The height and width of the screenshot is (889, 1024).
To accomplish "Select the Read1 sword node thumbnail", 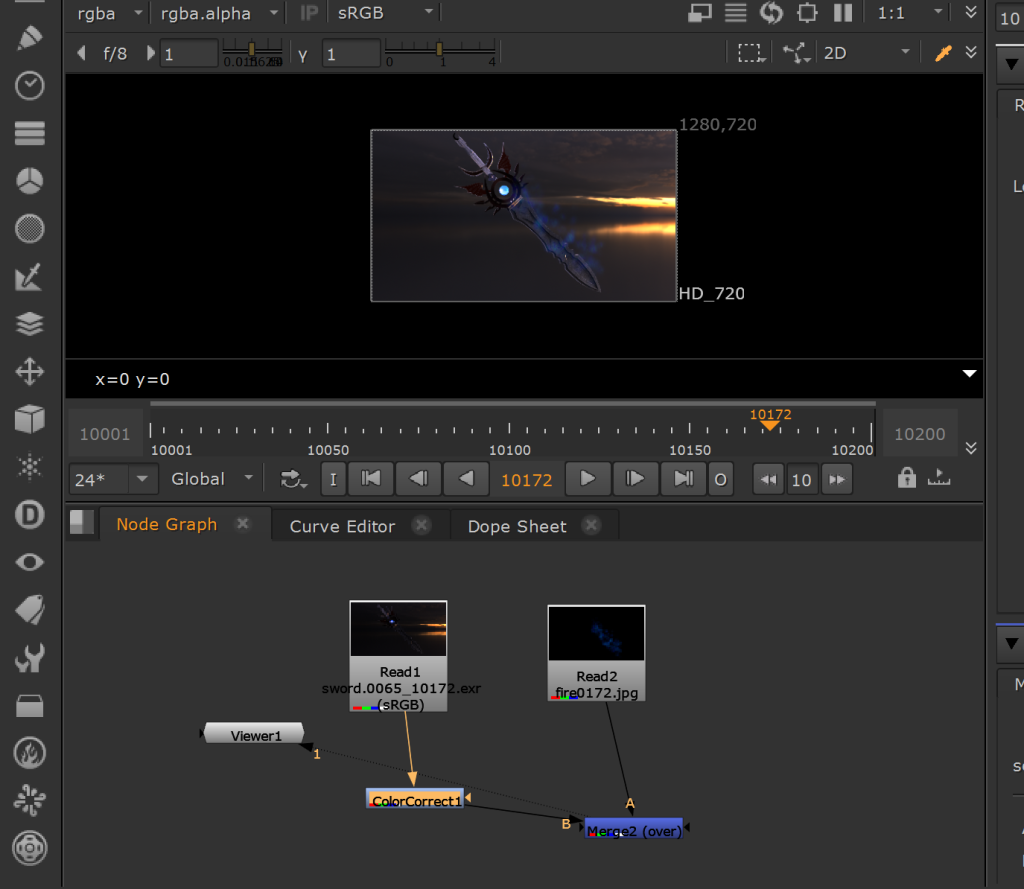I will (x=398, y=628).
